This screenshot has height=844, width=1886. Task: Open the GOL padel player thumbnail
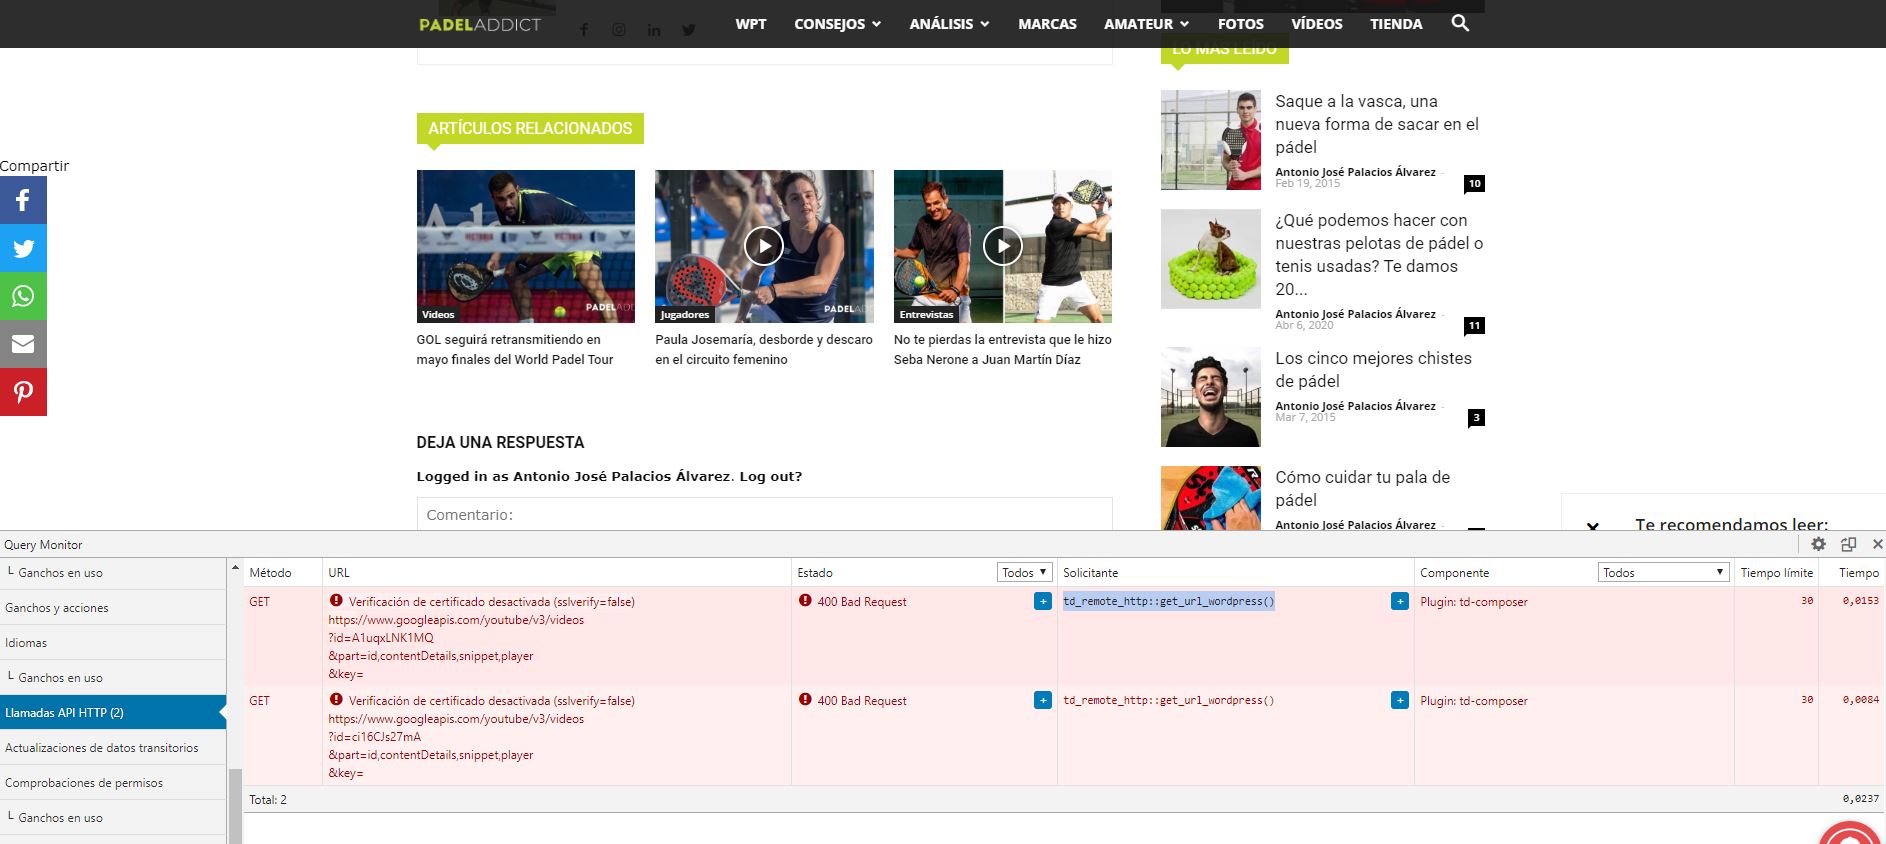tap(526, 246)
